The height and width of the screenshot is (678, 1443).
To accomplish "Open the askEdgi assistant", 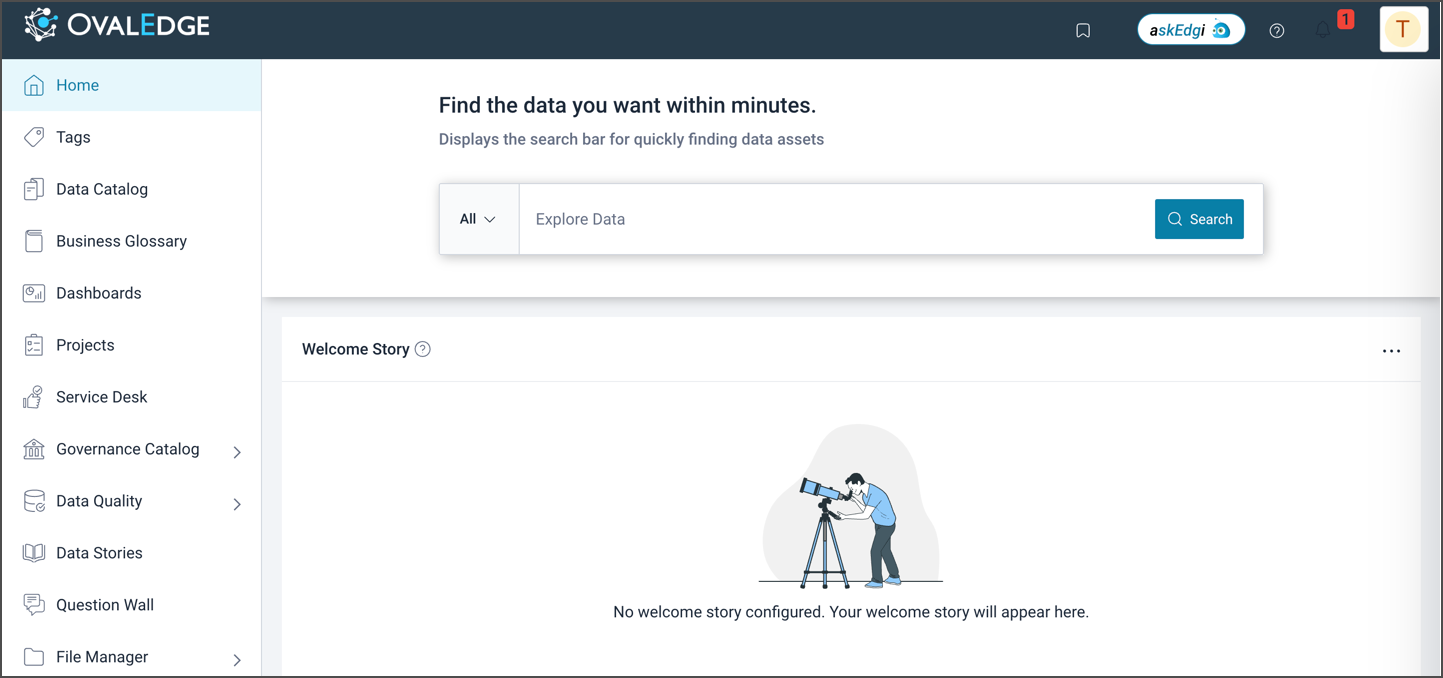I will [1190, 30].
